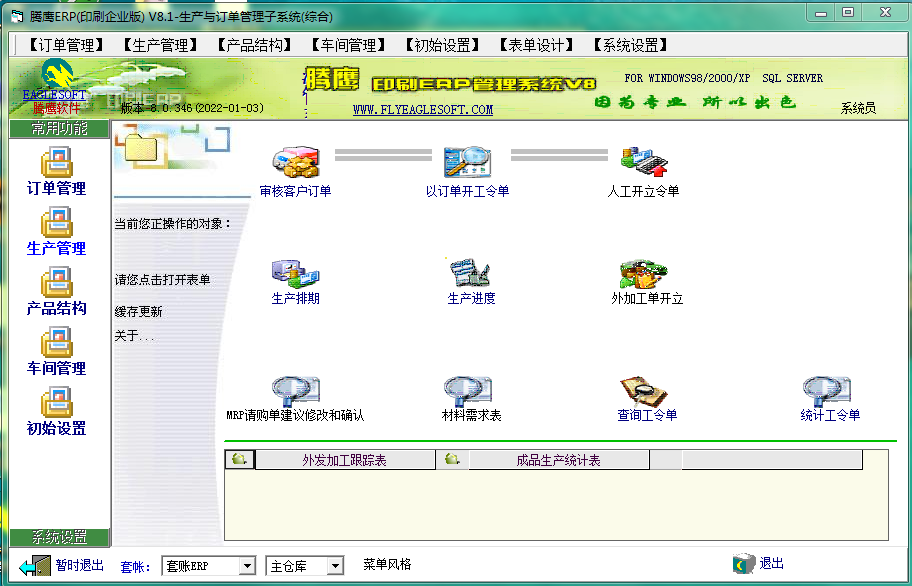Open the 以订单开工令单 icon
This screenshot has height=586, width=912.
468,162
